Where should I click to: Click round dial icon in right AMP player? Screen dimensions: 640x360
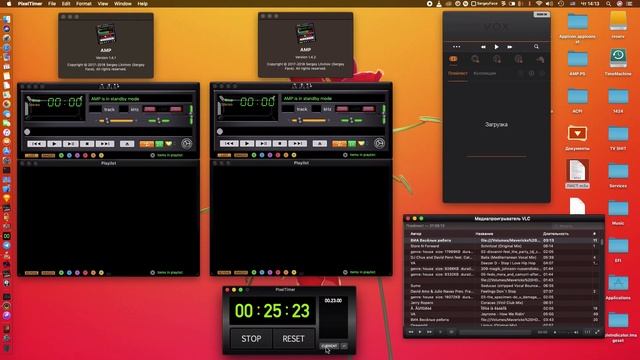coord(379,143)
